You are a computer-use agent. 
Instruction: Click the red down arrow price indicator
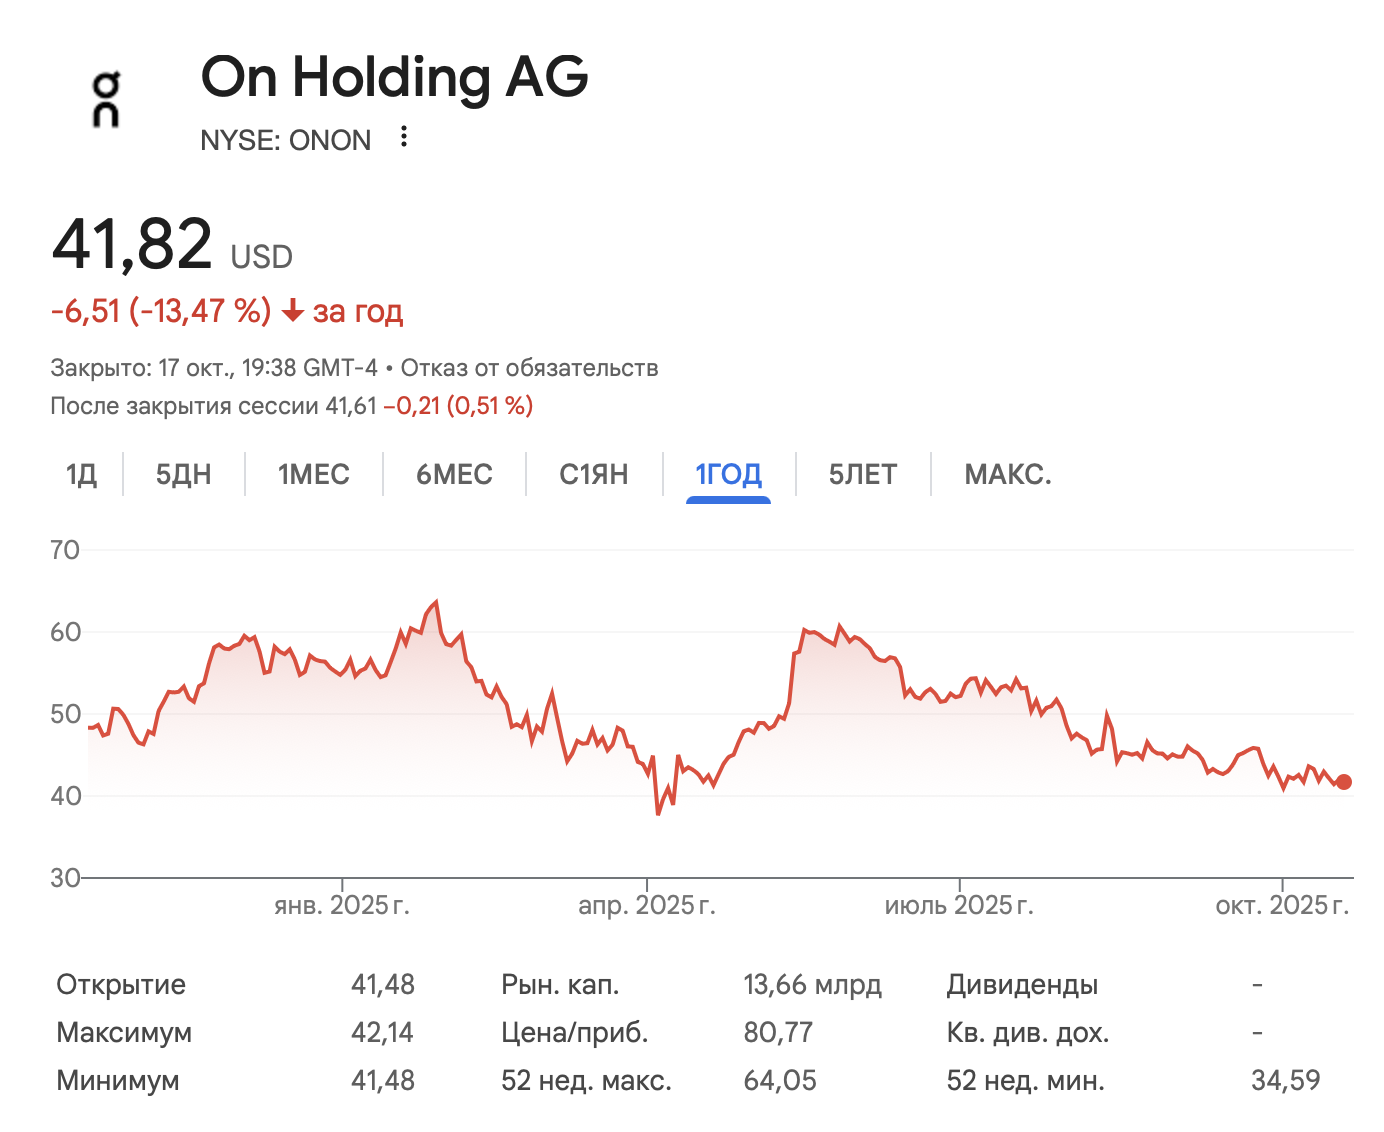click(292, 312)
